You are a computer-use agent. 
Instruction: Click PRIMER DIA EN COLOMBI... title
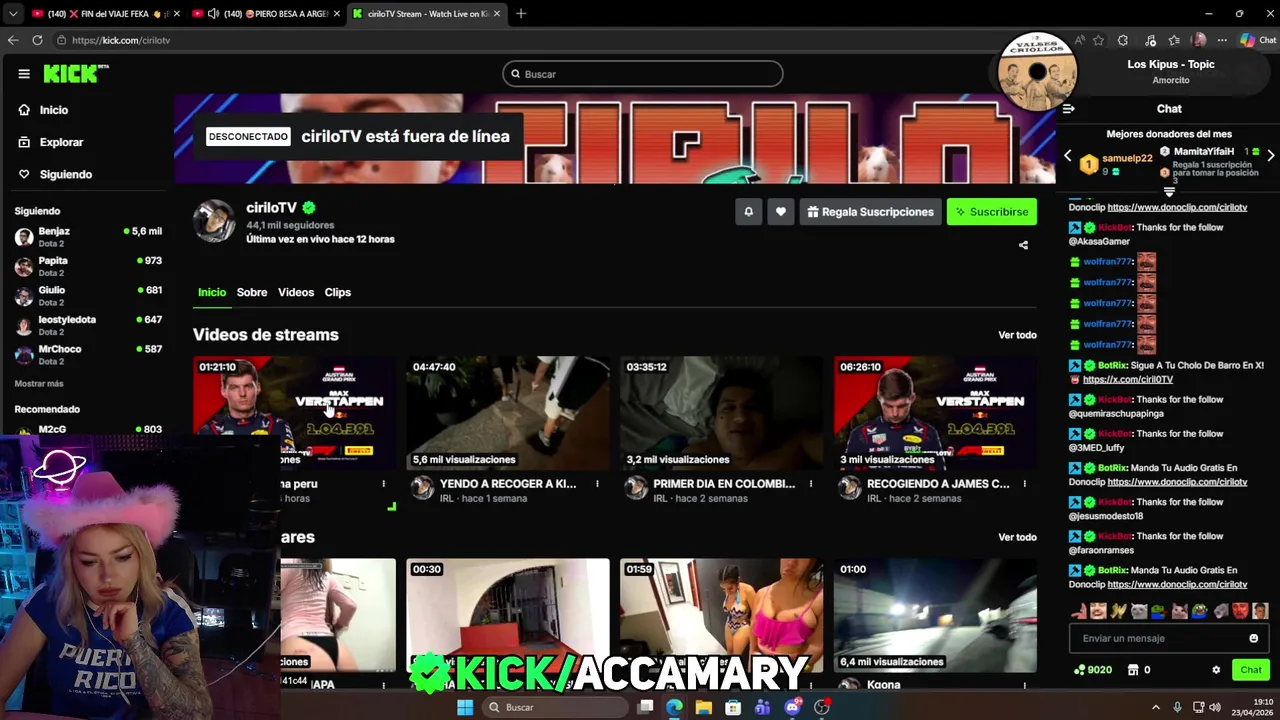point(724,484)
